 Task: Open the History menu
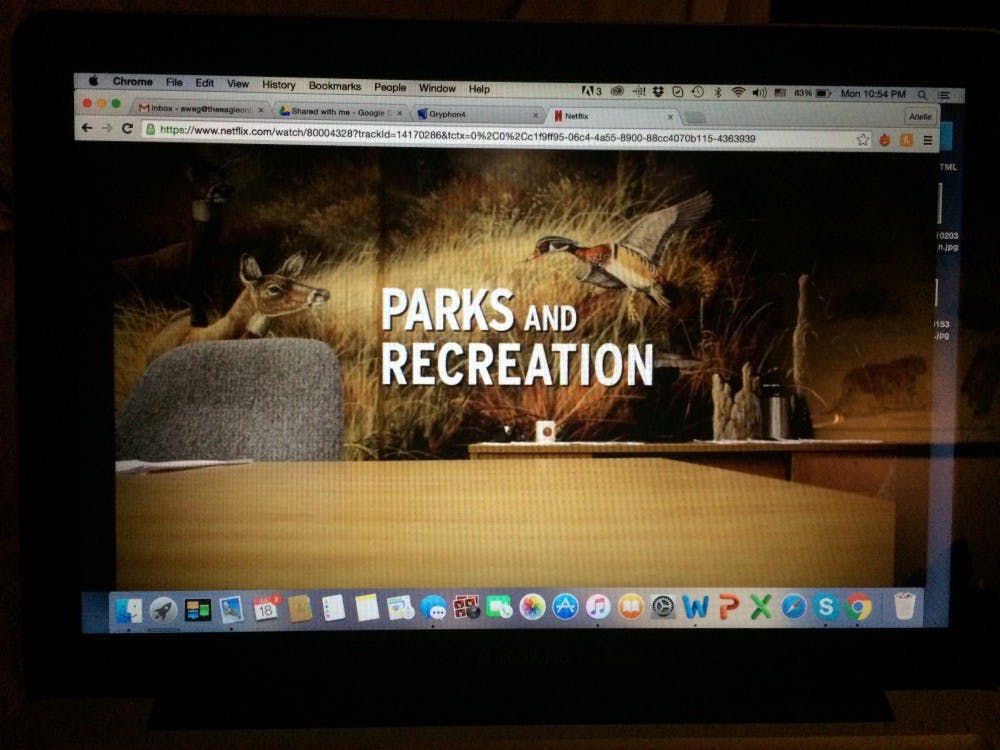pyautogui.click(x=278, y=85)
